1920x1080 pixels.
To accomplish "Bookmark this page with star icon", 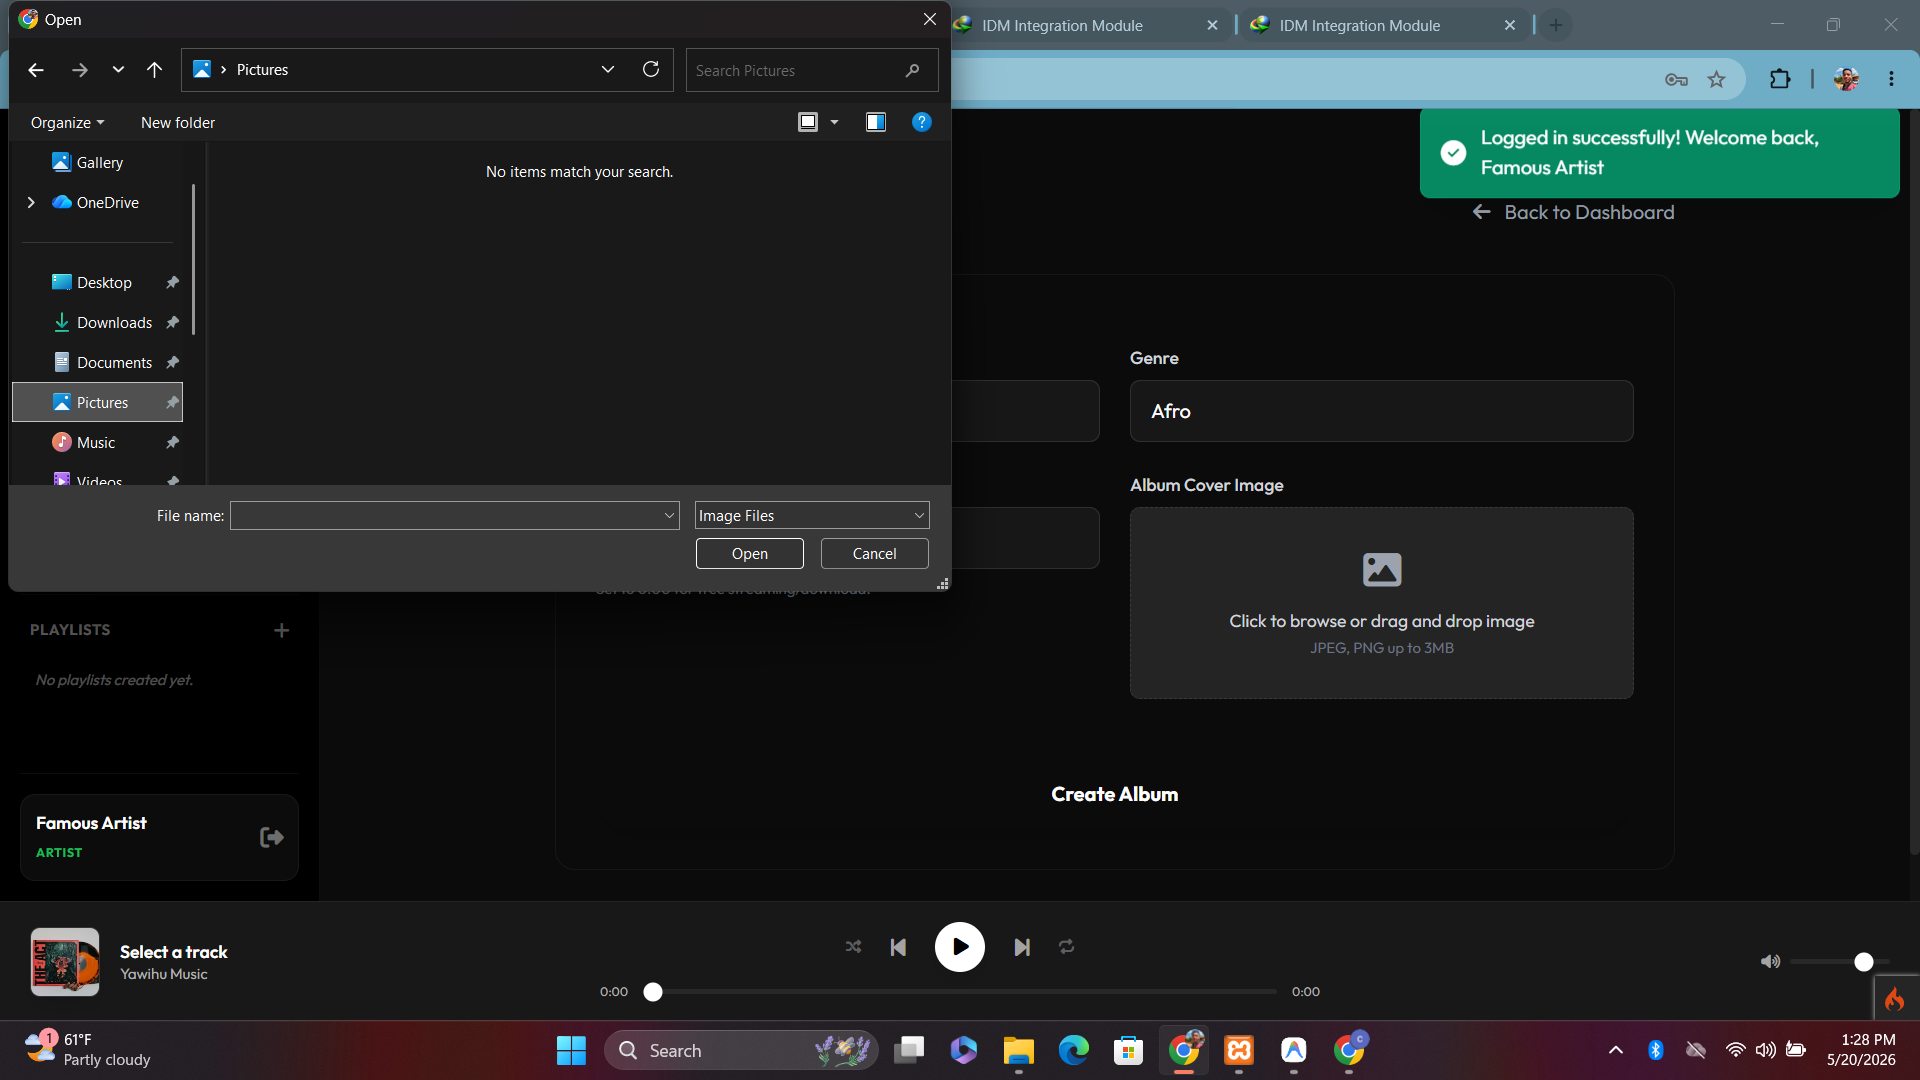I will tap(1717, 79).
